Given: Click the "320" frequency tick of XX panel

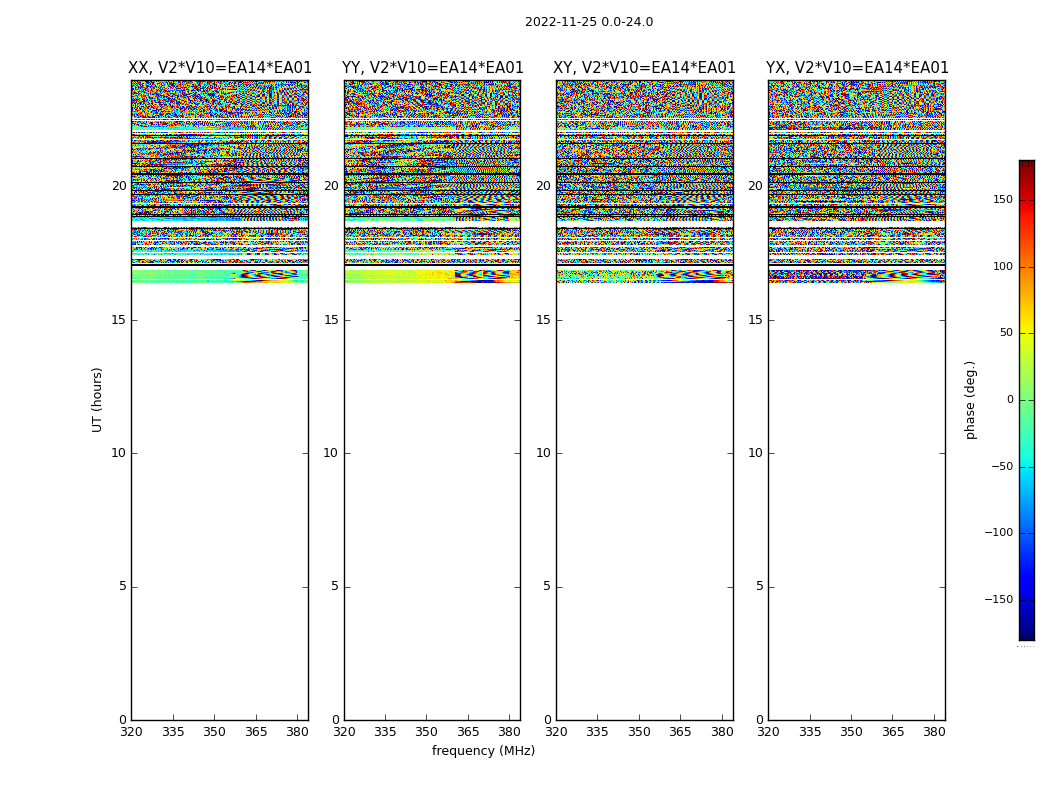Looking at the screenshot, I should (x=131, y=732).
